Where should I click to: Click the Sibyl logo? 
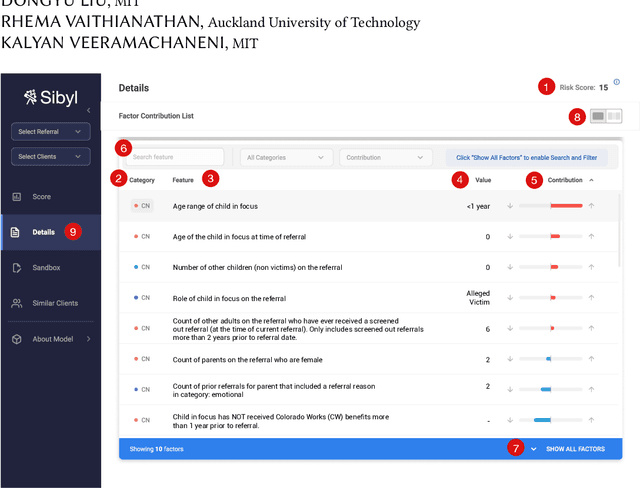coord(50,97)
